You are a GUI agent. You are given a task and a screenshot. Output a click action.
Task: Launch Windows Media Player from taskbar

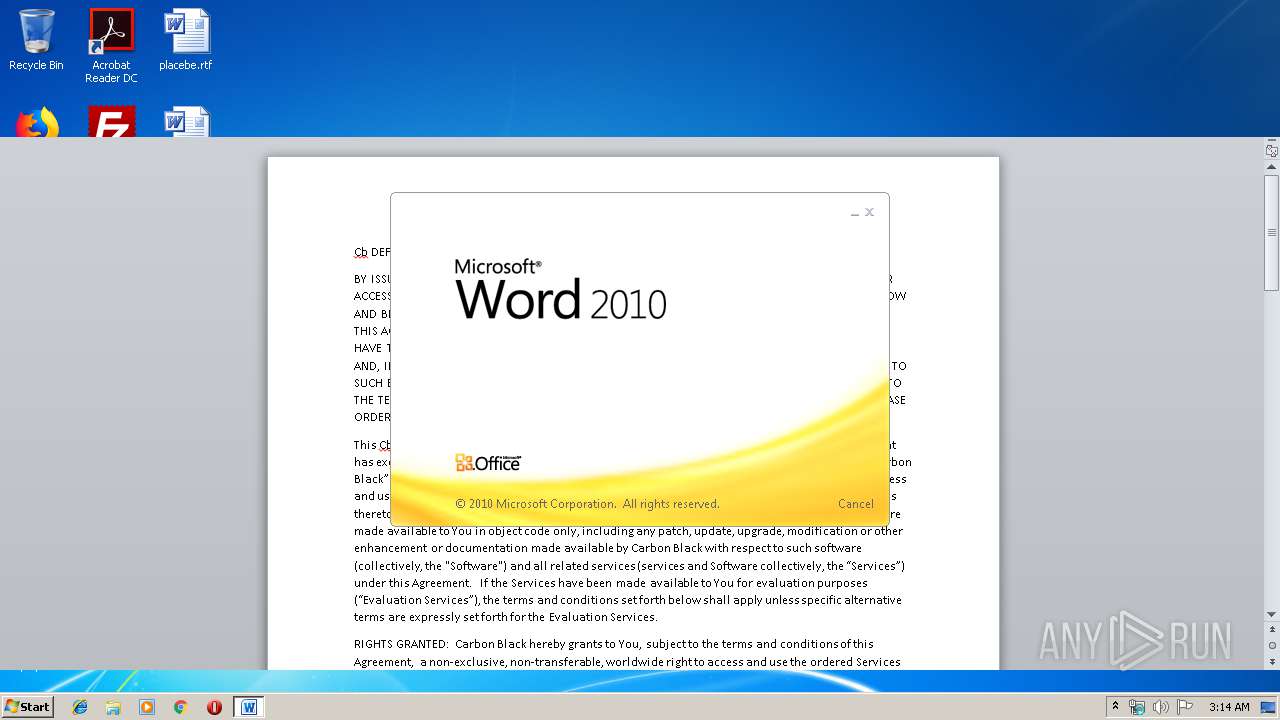tap(147, 707)
